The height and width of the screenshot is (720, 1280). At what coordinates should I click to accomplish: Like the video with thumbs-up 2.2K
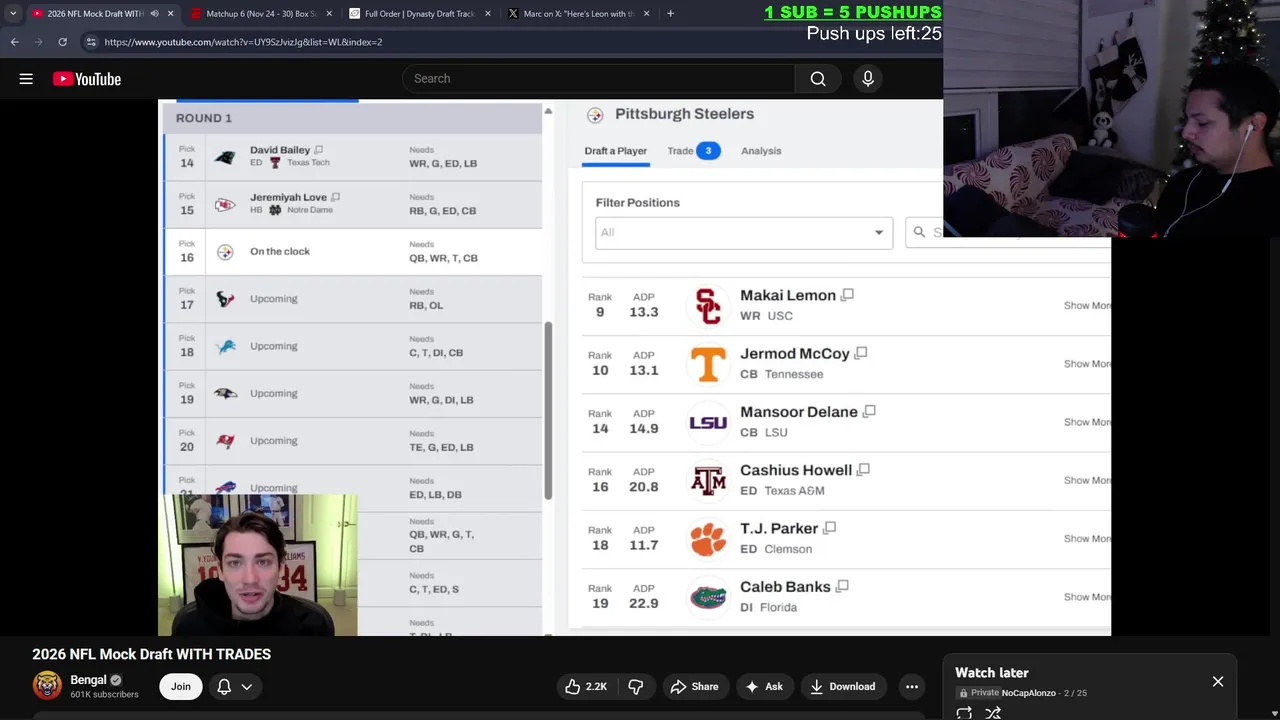tap(586, 686)
